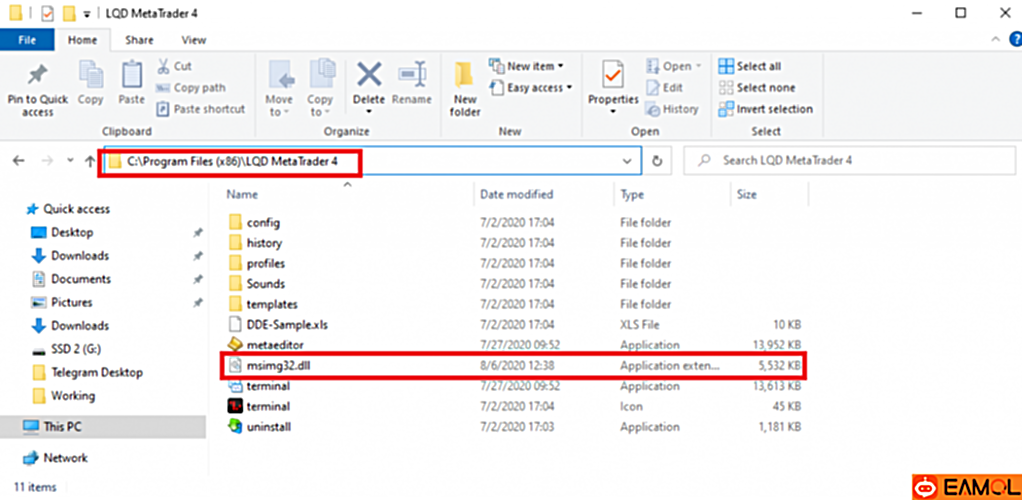Click Open in the Open group
1022x500 pixels.
pos(674,66)
